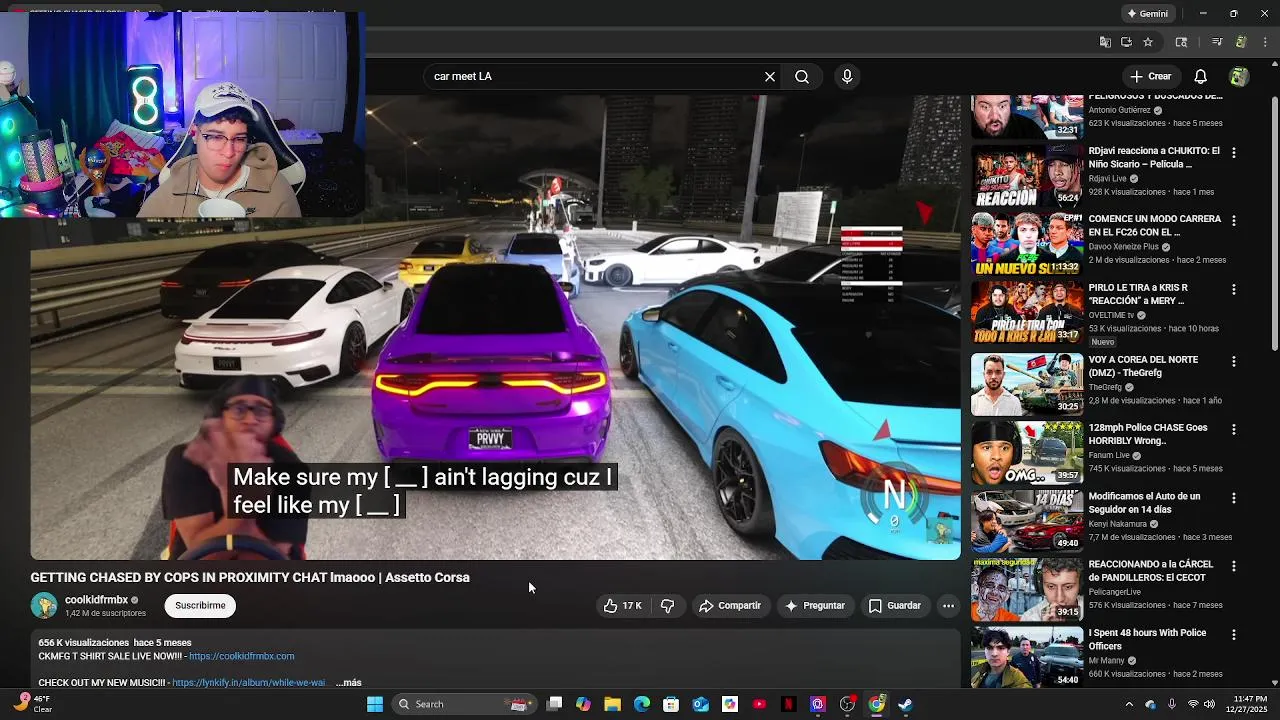The height and width of the screenshot is (720, 1280).
Task: Open the lynkify.in album link
Action: (x=248, y=682)
